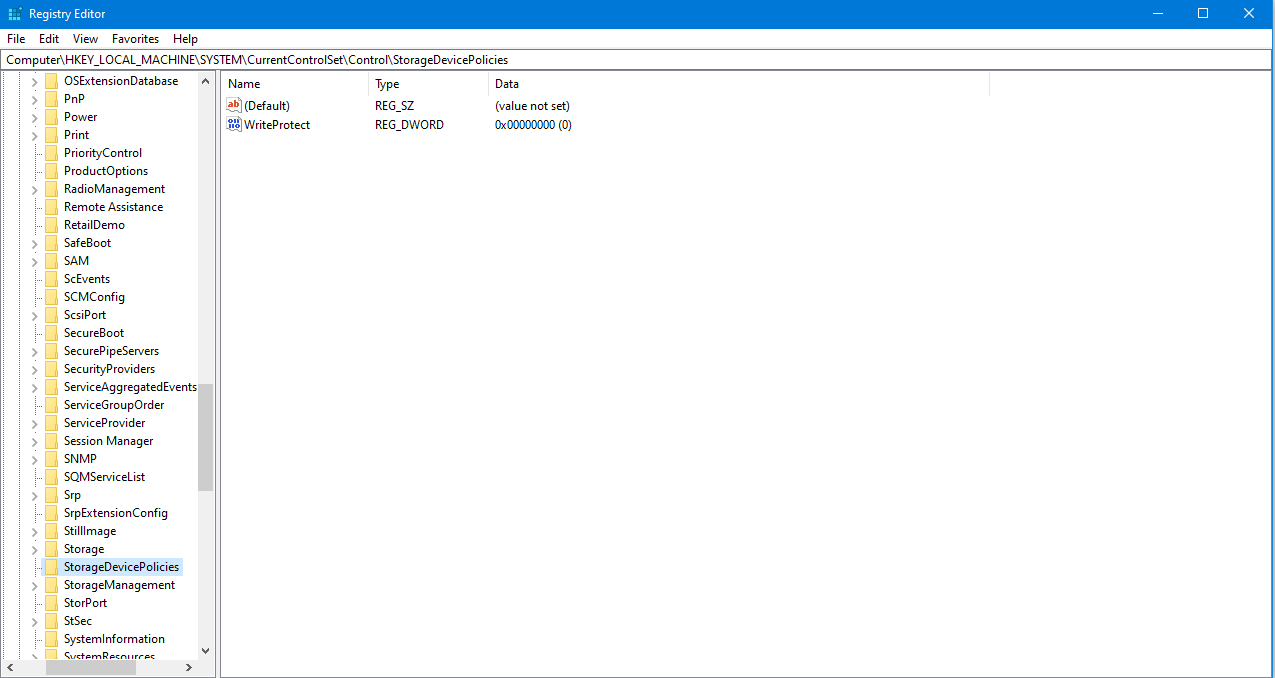Click the (Default) string value icon
Image resolution: width=1275 pixels, height=678 pixels.
[235, 105]
